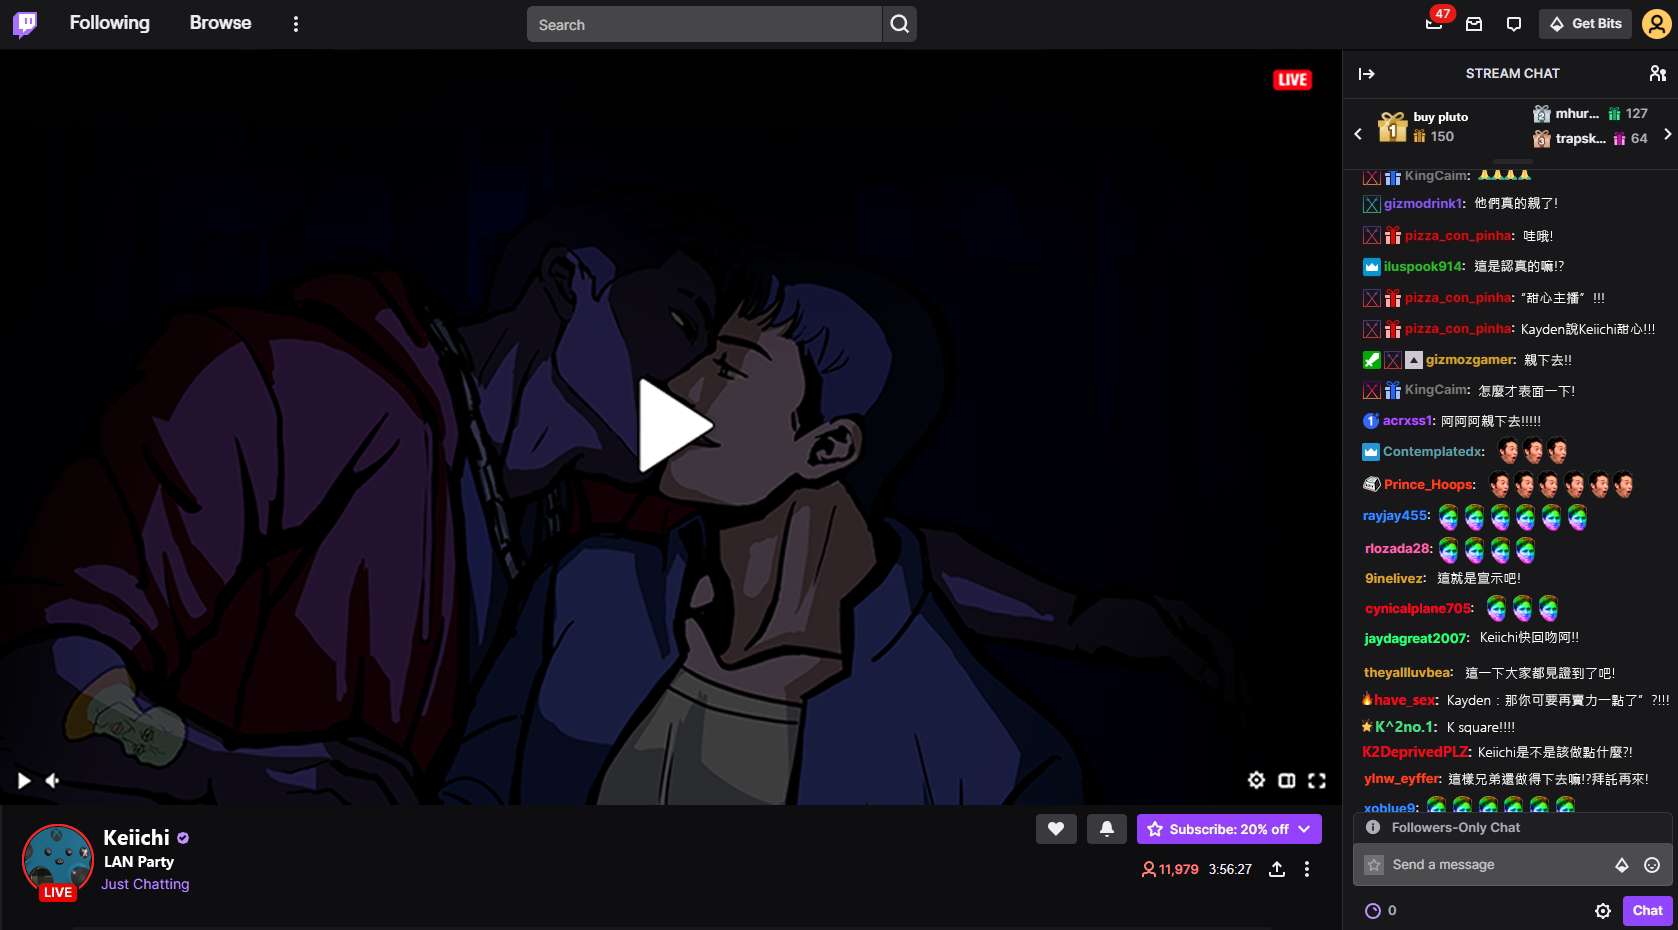Open username rayjay455 in chat
Viewport: 1678px width, 930px height.
(1396, 516)
